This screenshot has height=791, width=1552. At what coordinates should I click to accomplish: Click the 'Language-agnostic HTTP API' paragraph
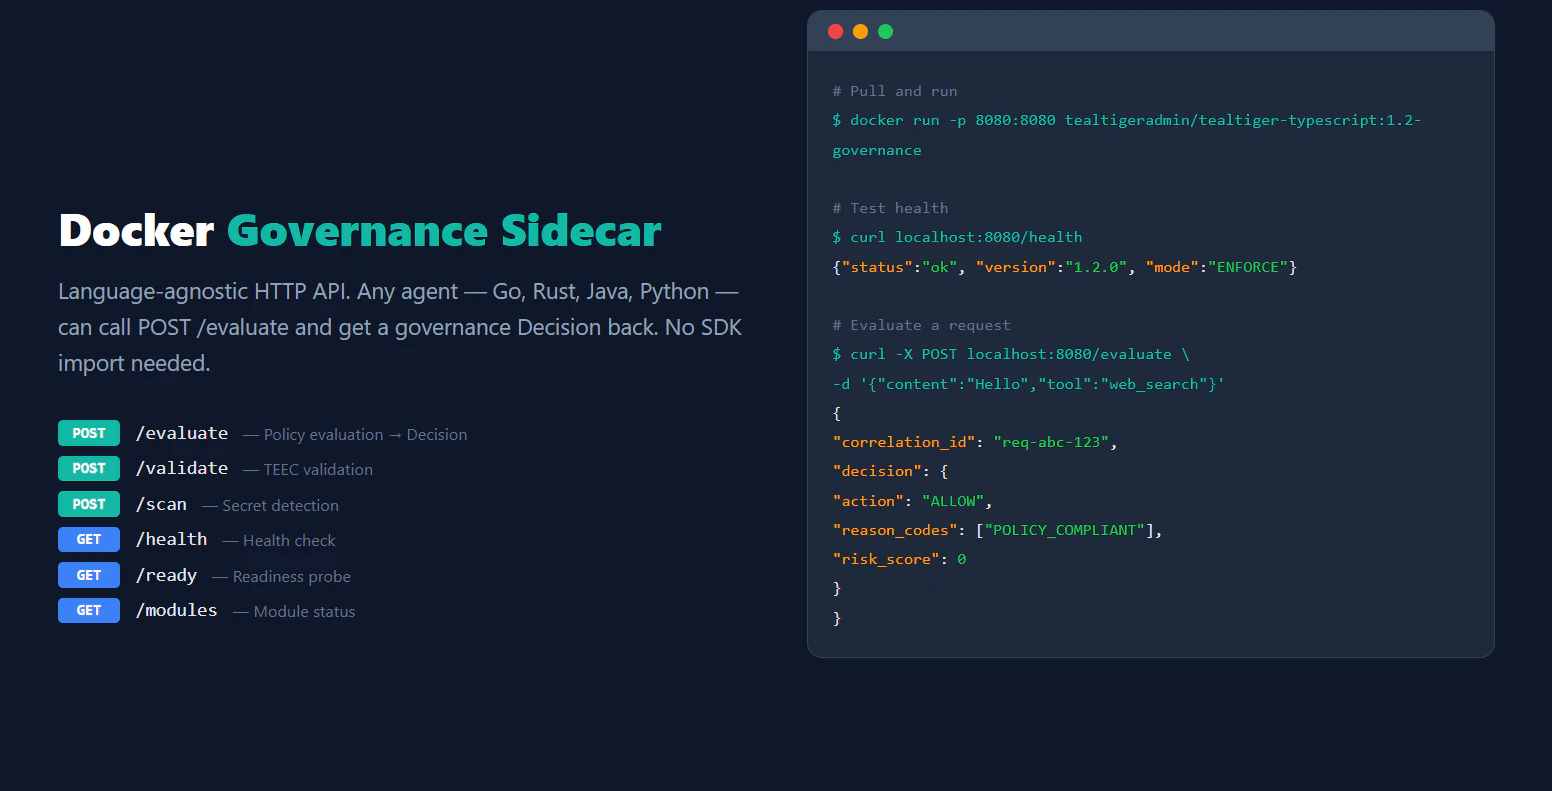[x=400, y=327]
